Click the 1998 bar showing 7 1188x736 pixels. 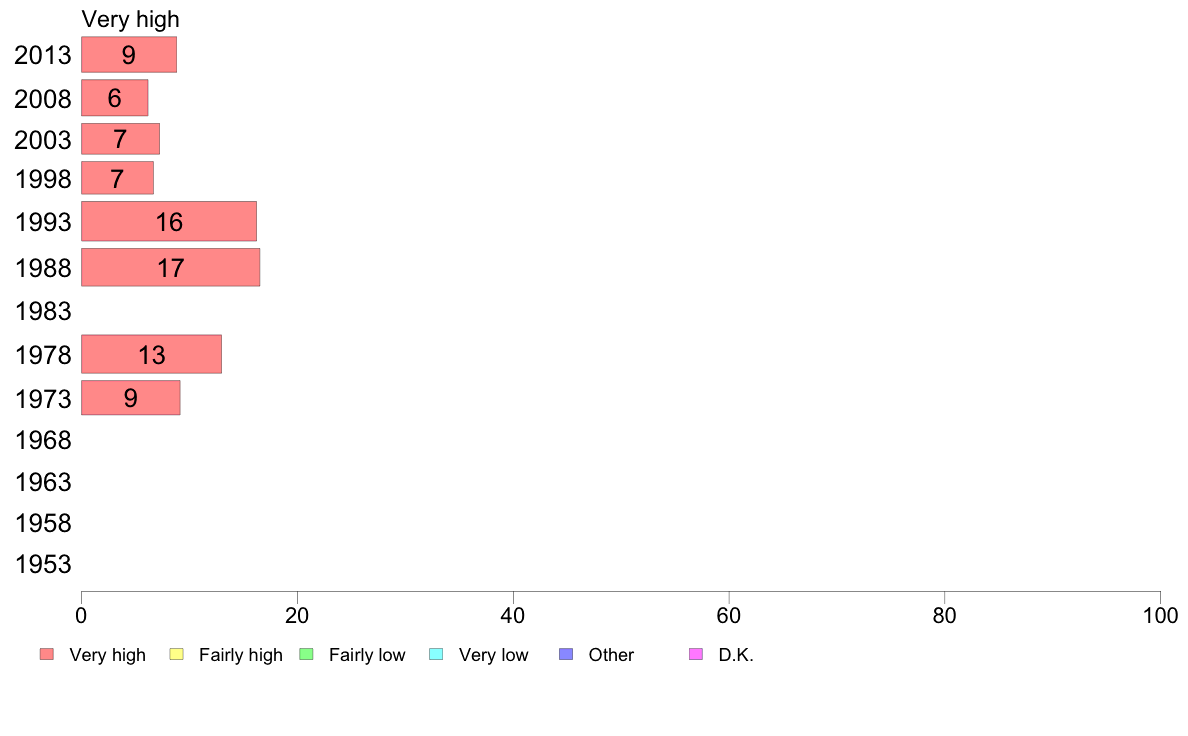(x=117, y=178)
